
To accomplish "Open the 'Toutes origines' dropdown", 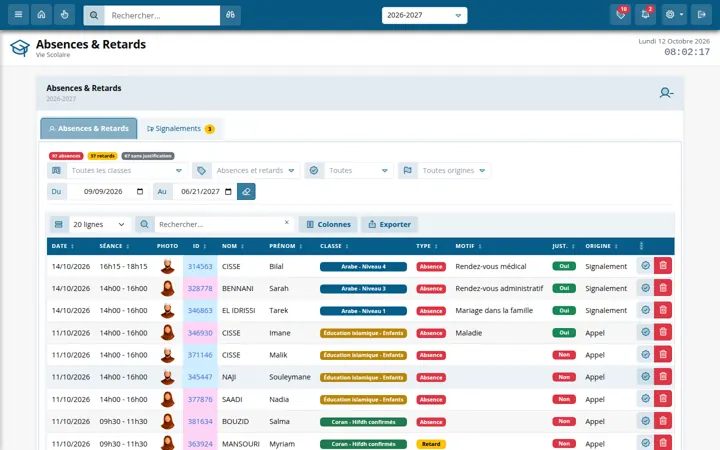I will tap(454, 170).
